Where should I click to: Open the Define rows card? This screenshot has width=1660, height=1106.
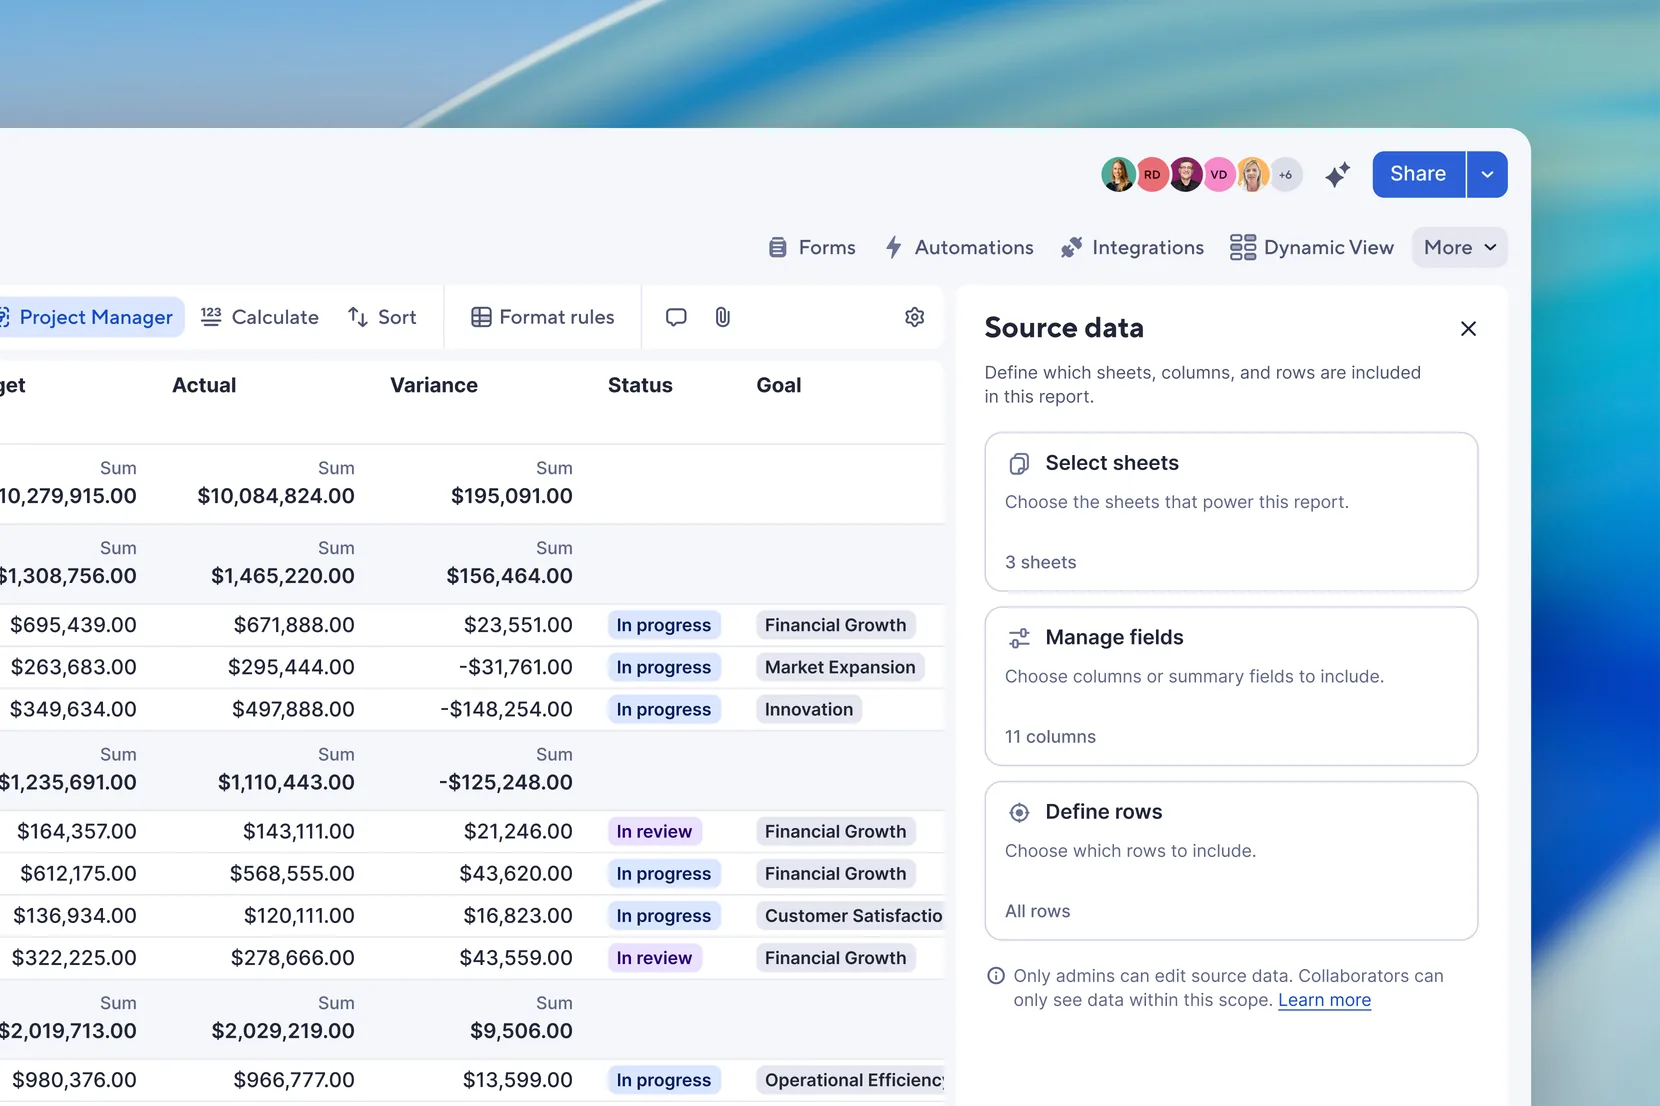pos(1231,861)
